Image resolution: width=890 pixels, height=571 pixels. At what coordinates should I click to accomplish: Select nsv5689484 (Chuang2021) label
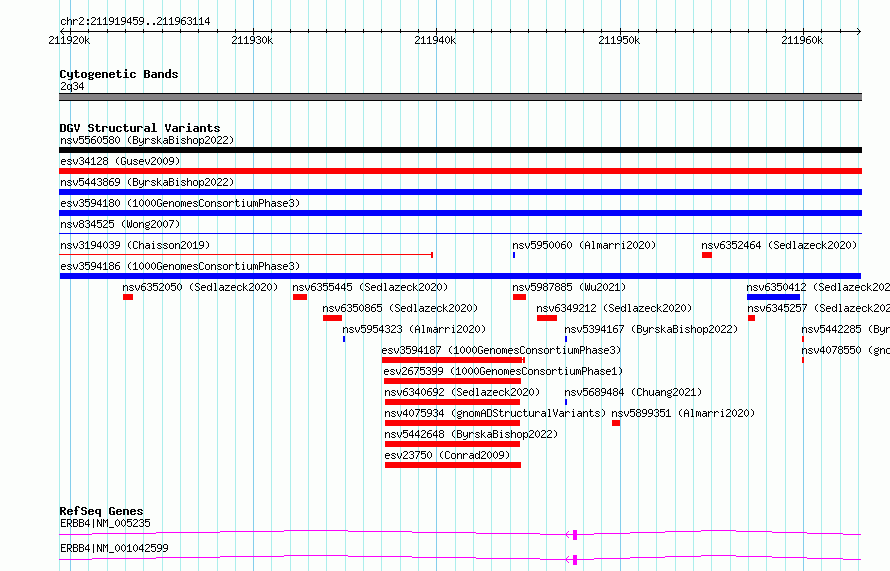tap(633, 392)
